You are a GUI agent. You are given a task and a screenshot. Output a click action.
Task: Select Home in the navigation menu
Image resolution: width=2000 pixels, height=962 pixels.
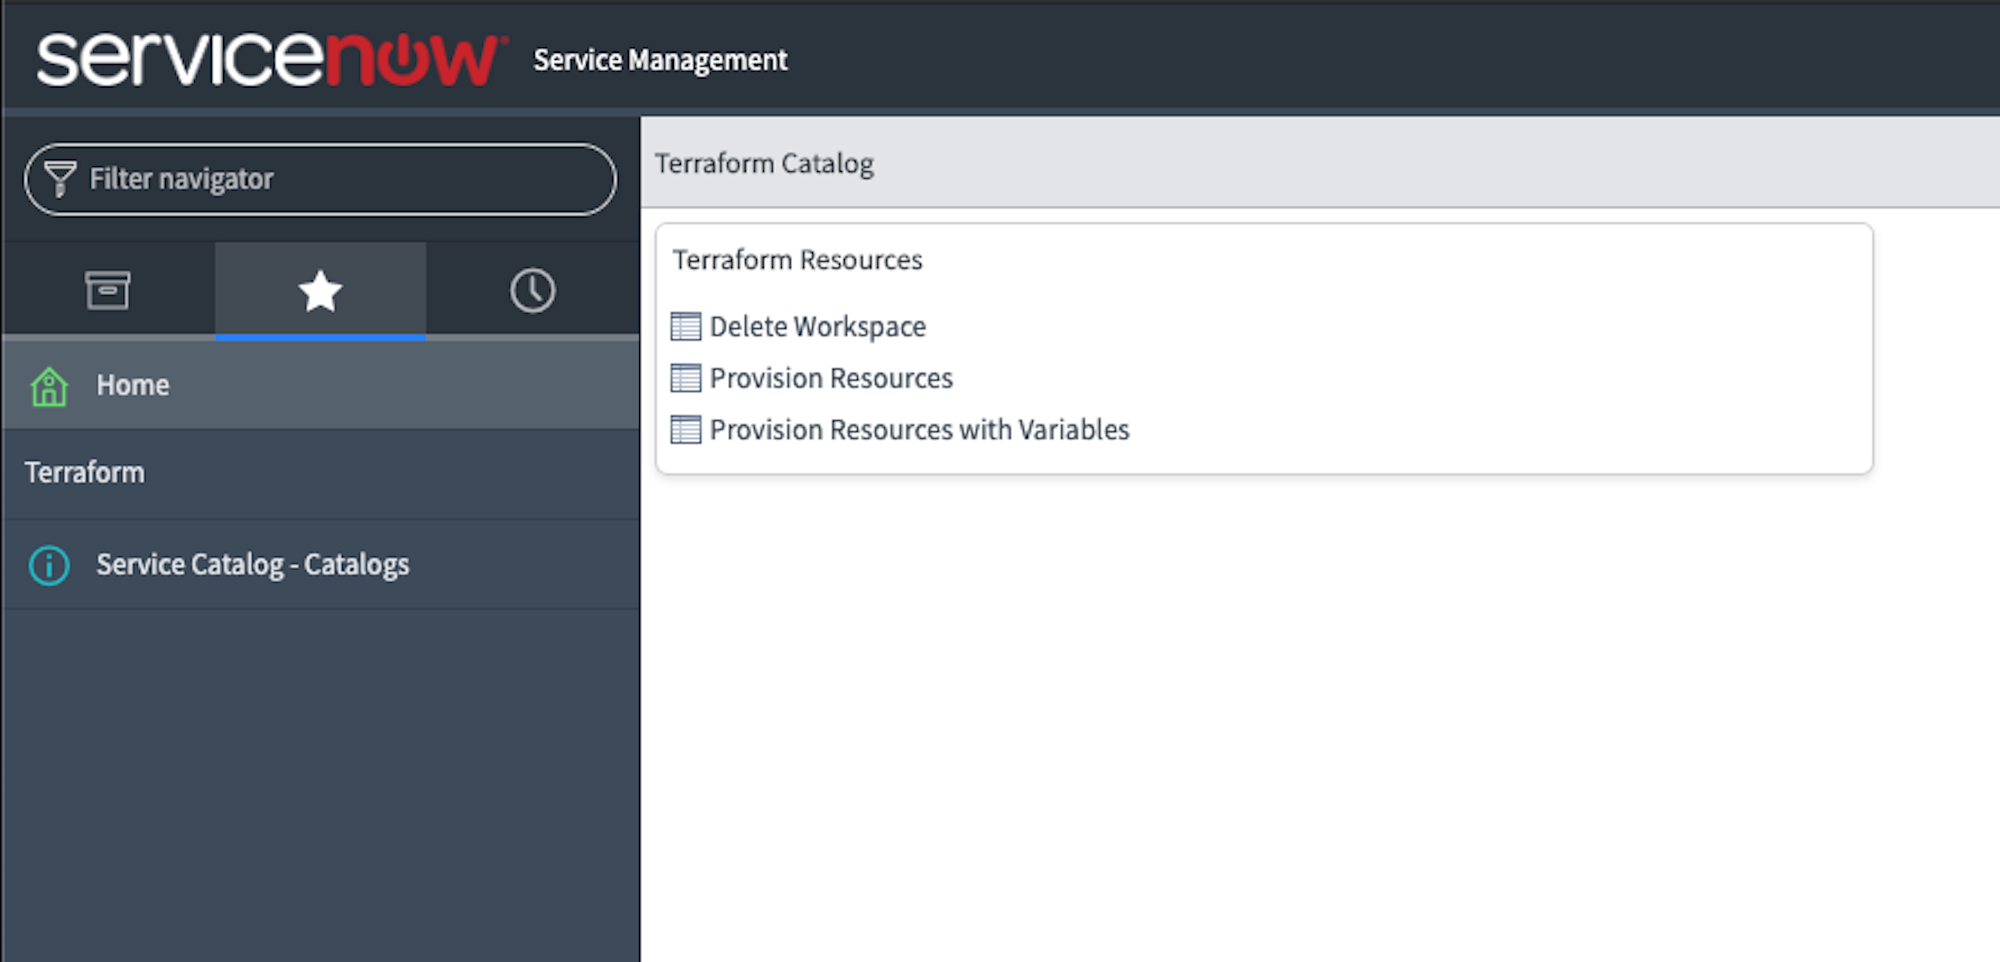[132, 385]
